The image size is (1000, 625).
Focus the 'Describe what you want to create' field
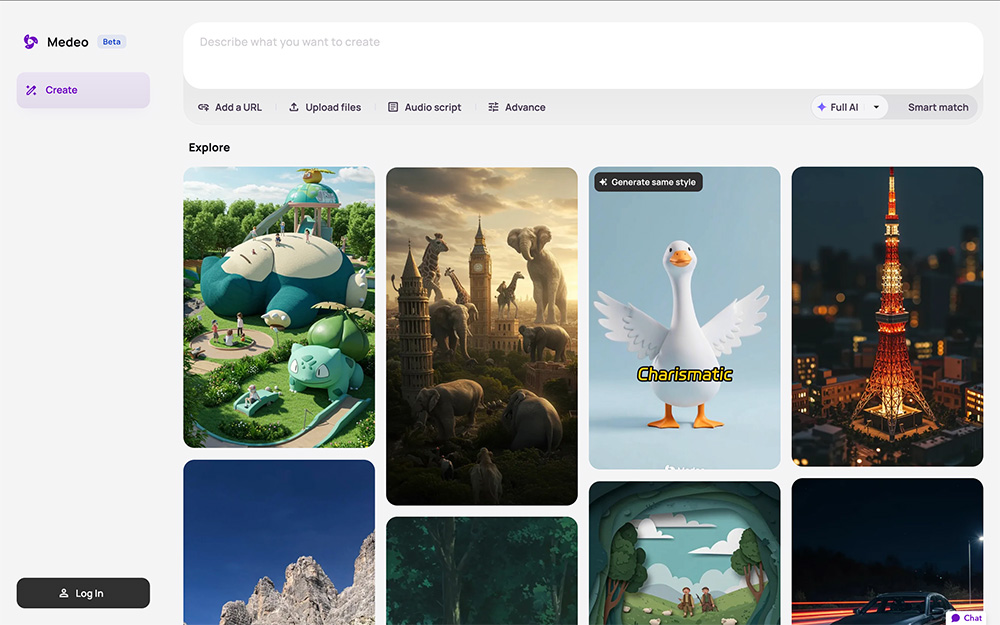[583, 55]
